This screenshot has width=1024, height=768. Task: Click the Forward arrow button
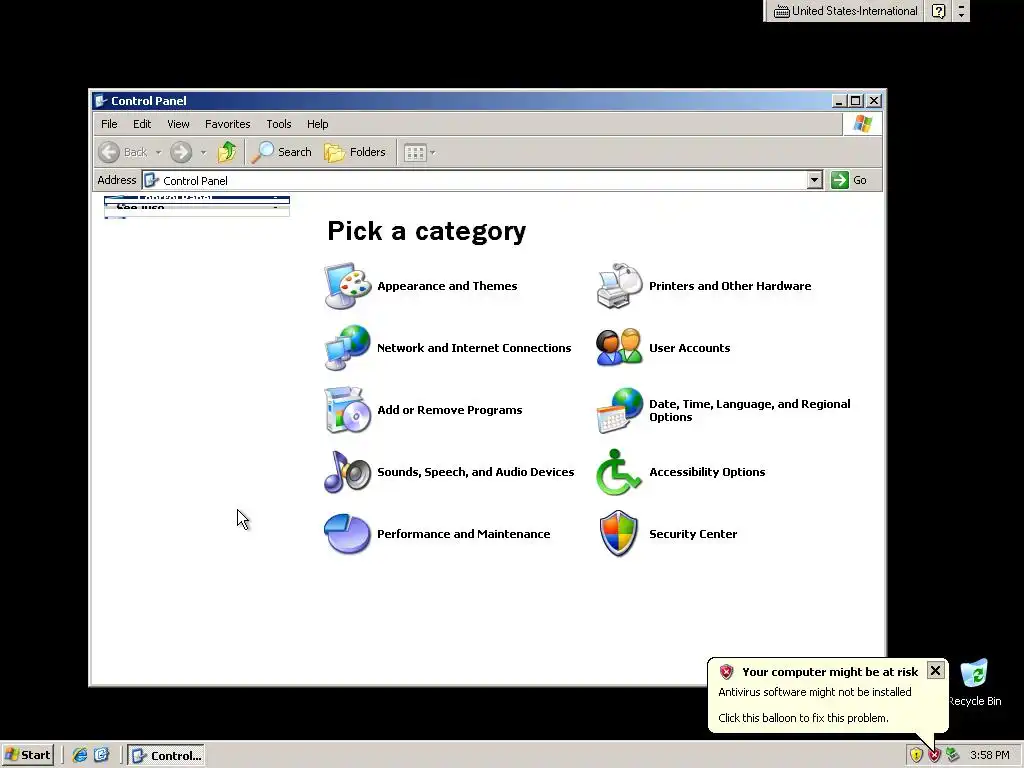pos(181,152)
